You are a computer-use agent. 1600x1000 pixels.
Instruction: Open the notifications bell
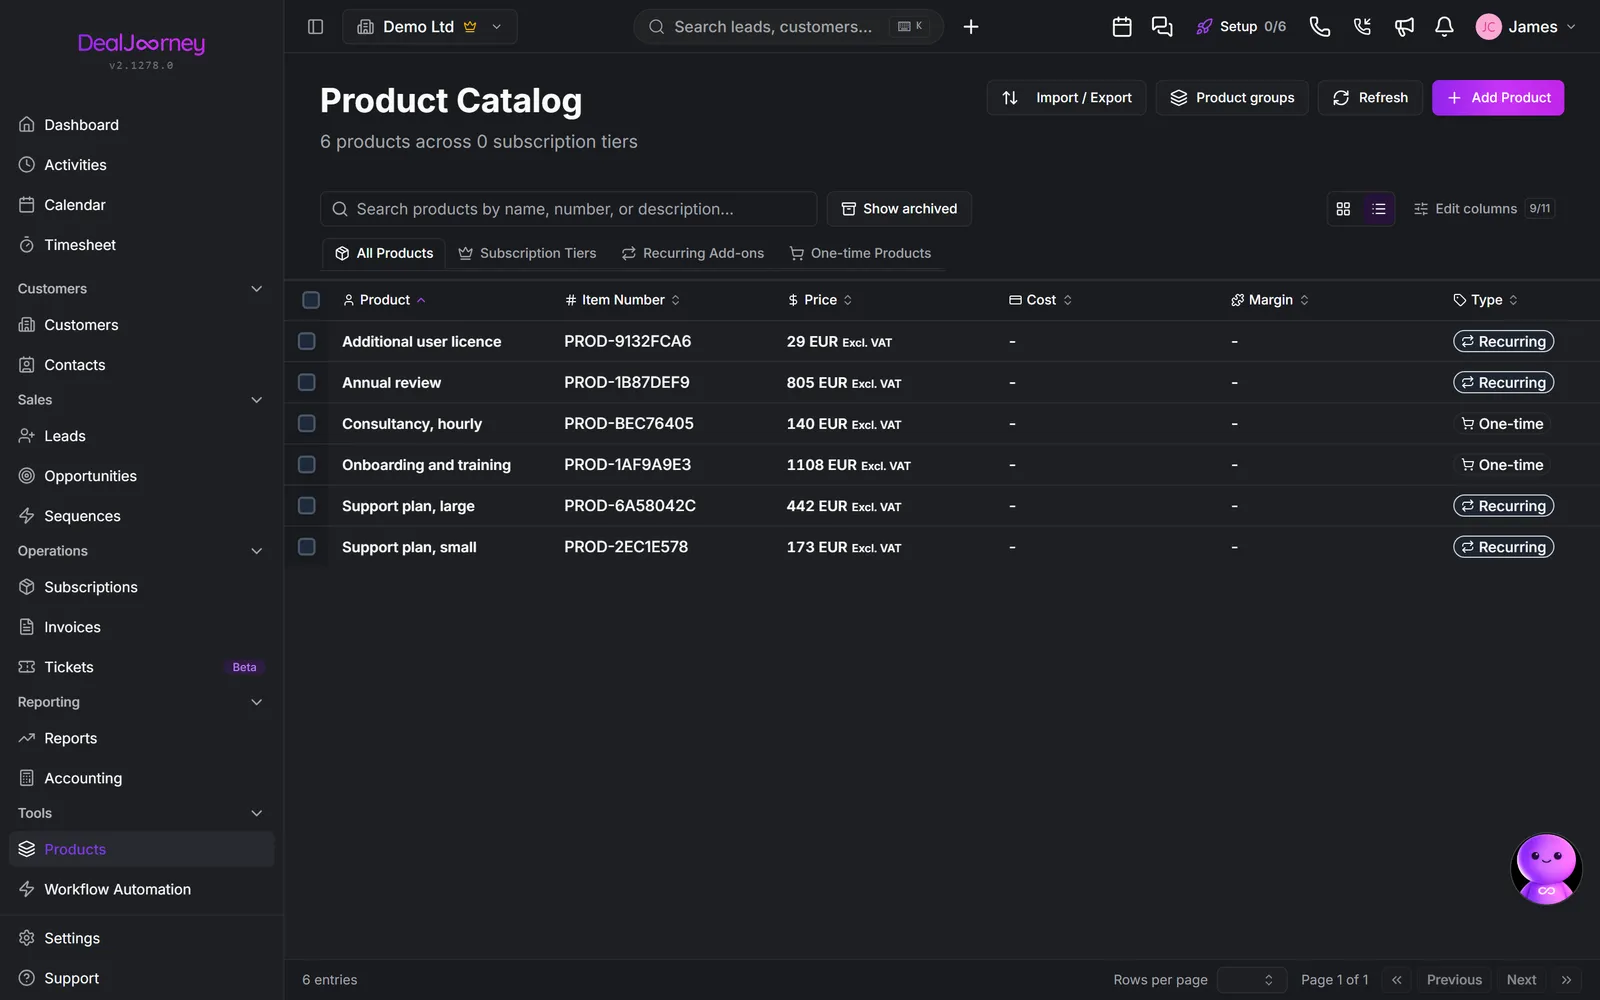pos(1444,27)
